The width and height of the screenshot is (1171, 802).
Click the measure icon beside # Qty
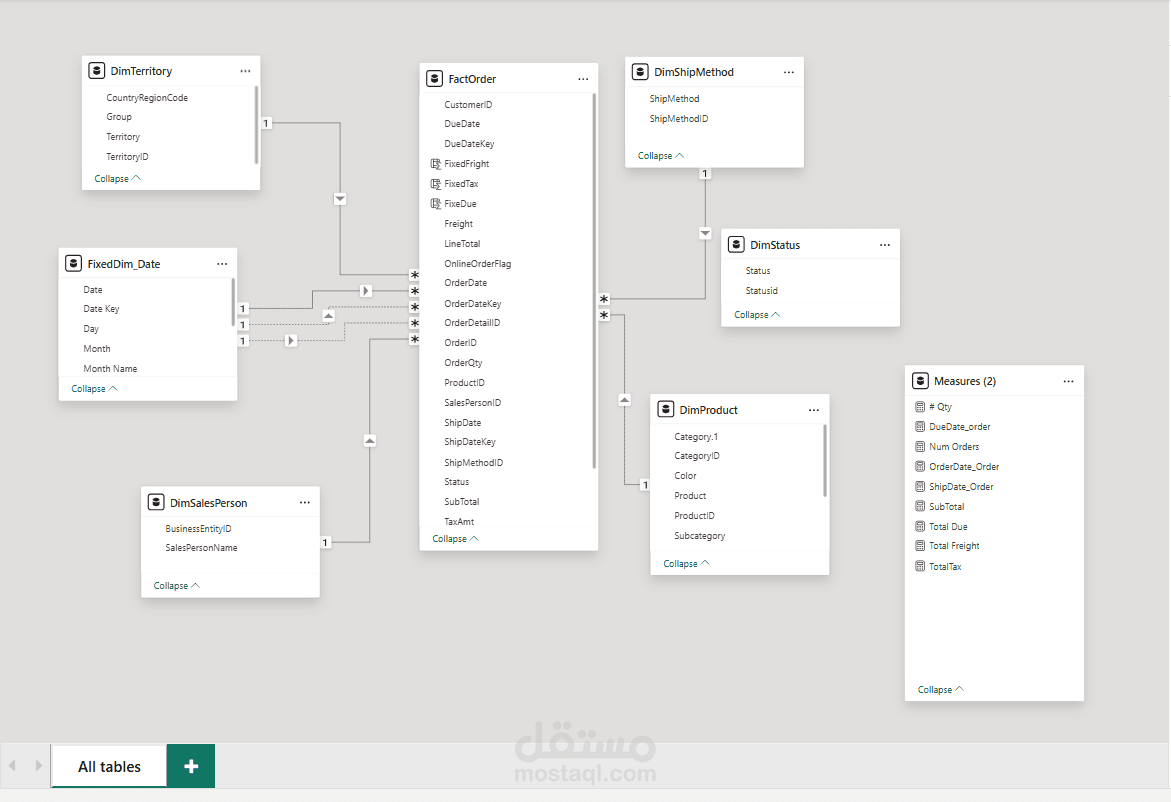(x=920, y=407)
